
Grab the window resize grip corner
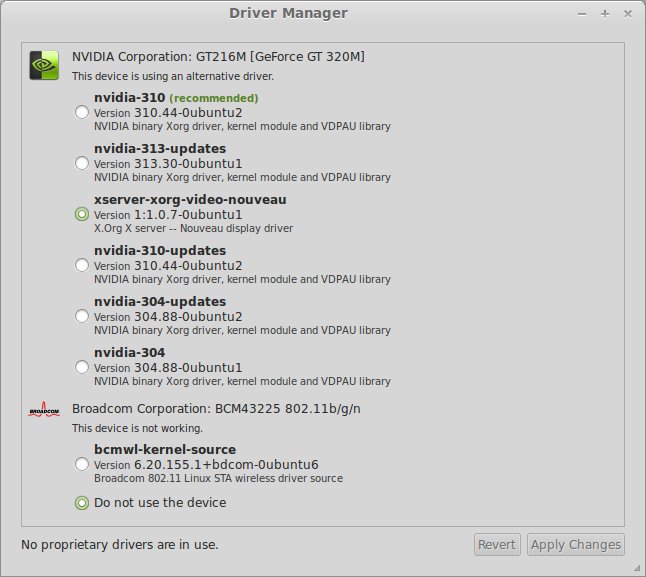637,568
